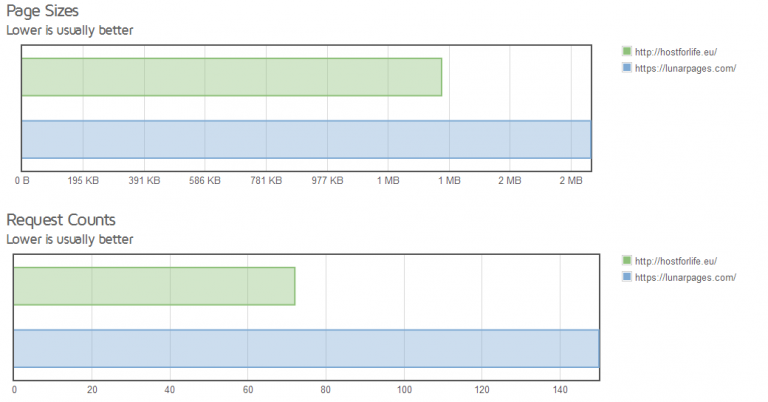Open lunarpages.com link in Page Sizes legend
The width and height of the screenshot is (768, 402).
tap(685, 68)
